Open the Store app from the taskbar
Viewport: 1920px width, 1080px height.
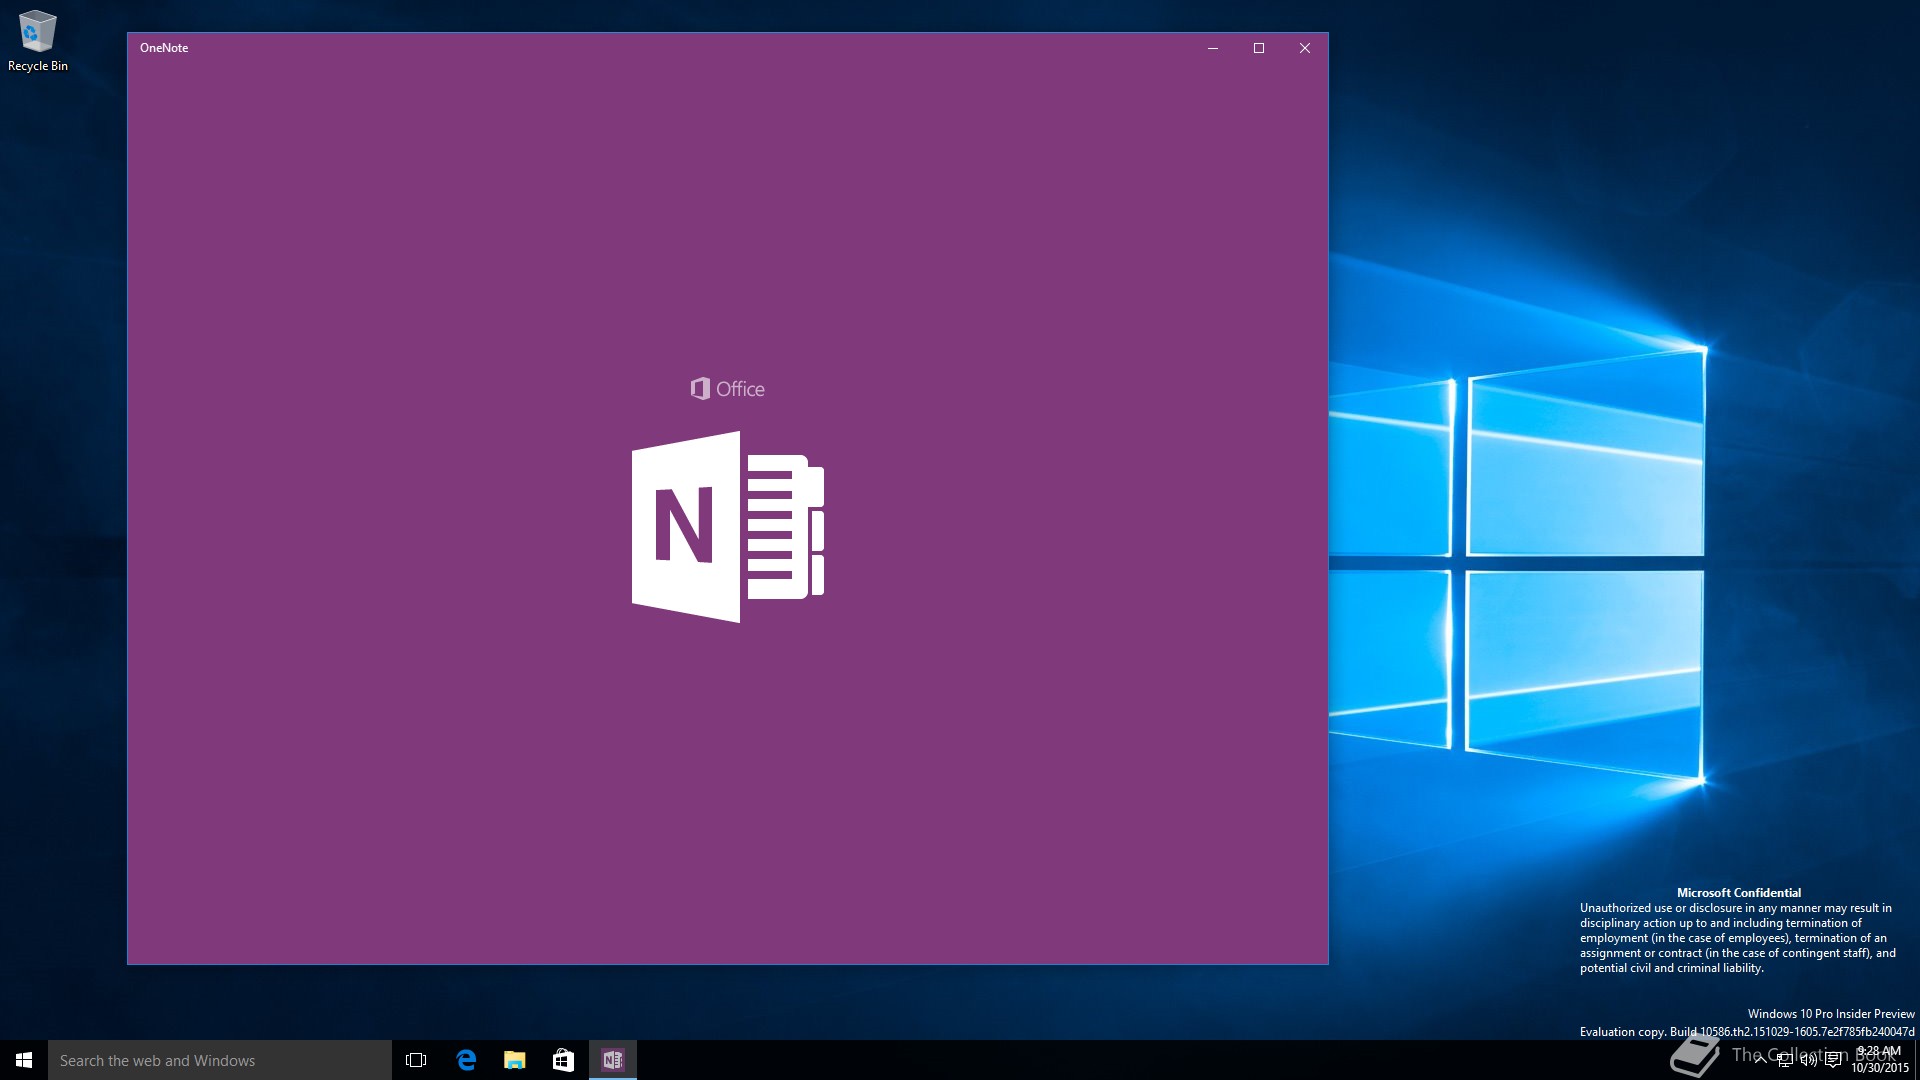563,1060
